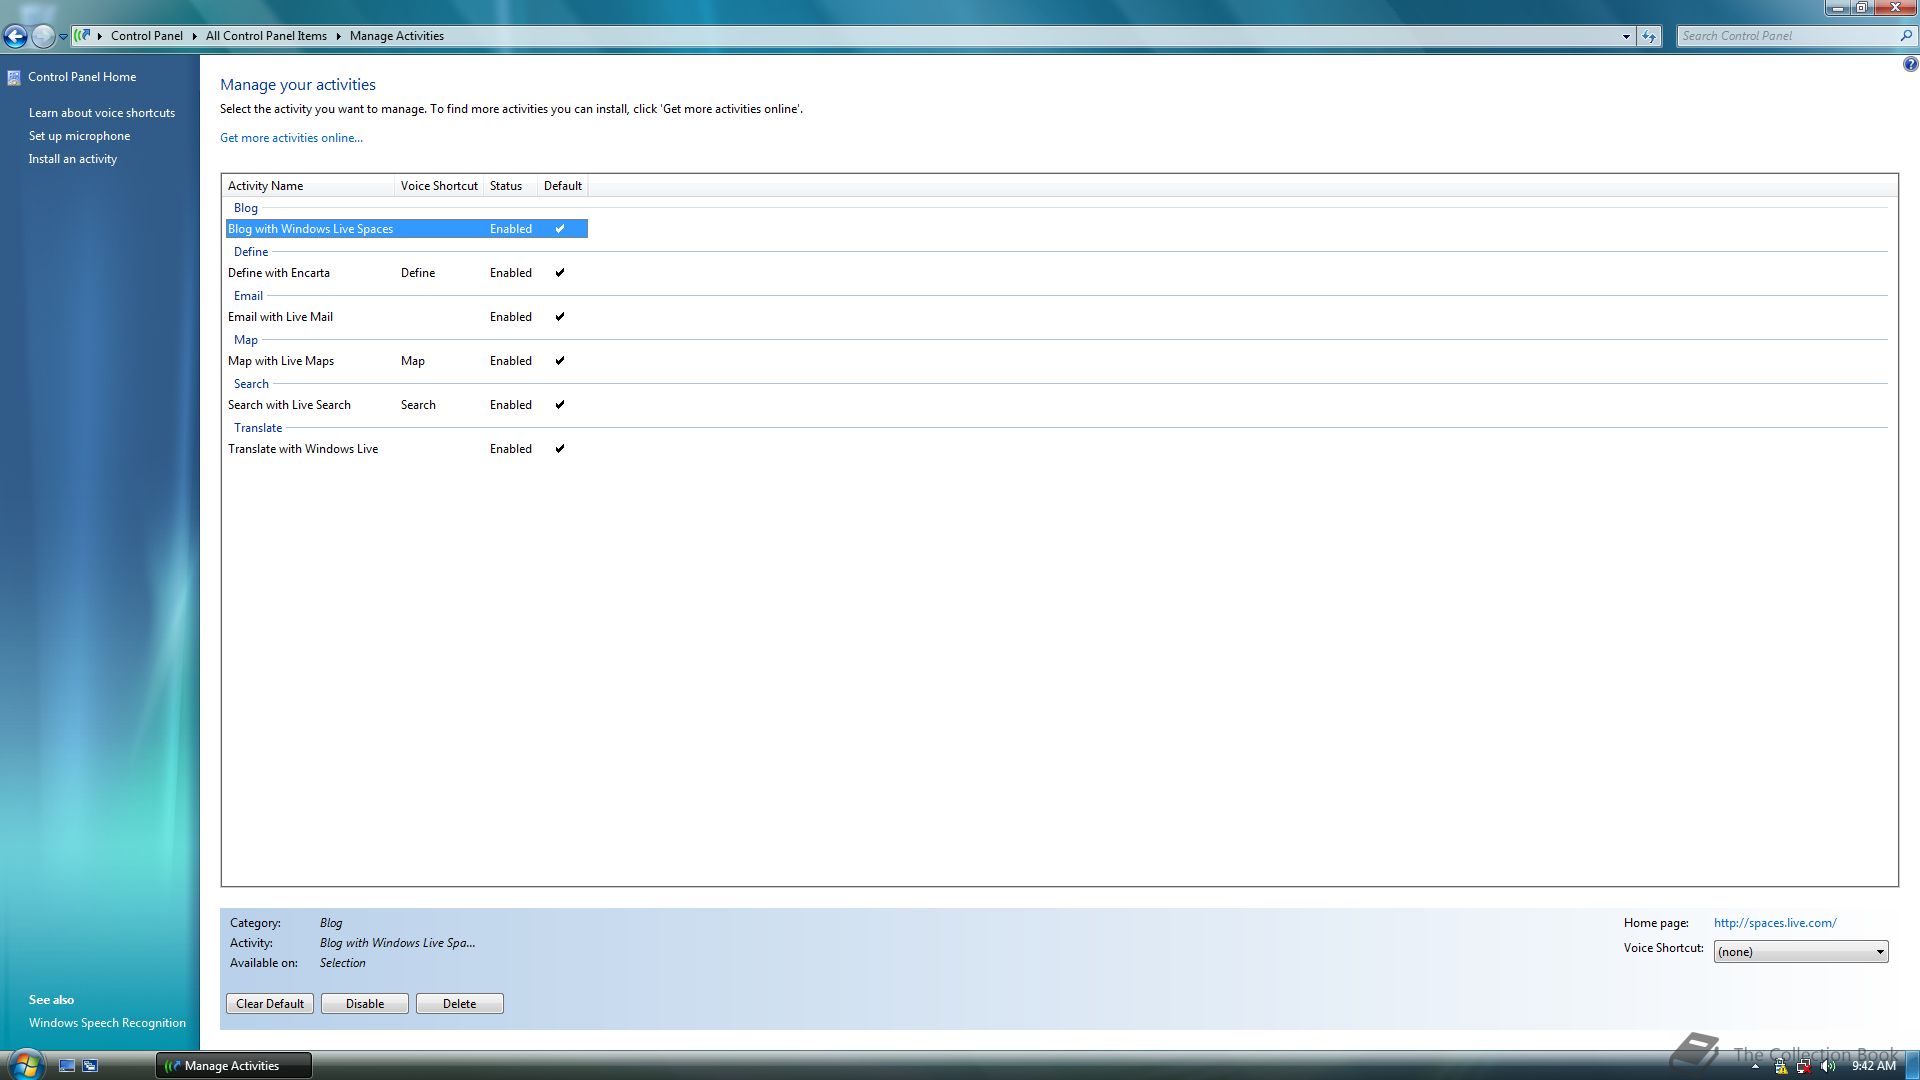Sort by Activity Name column header
1920x1080 pixels.
click(x=309, y=186)
